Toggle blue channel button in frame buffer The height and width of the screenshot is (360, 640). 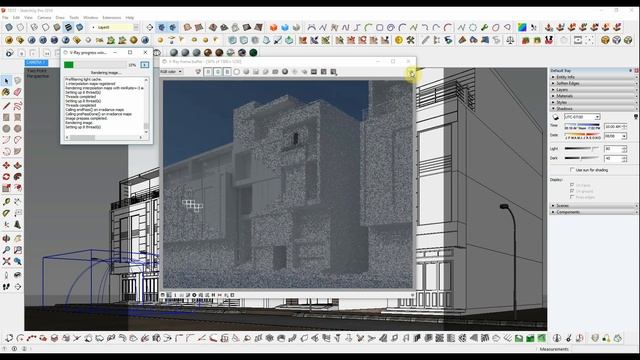click(x=227, y=72)
